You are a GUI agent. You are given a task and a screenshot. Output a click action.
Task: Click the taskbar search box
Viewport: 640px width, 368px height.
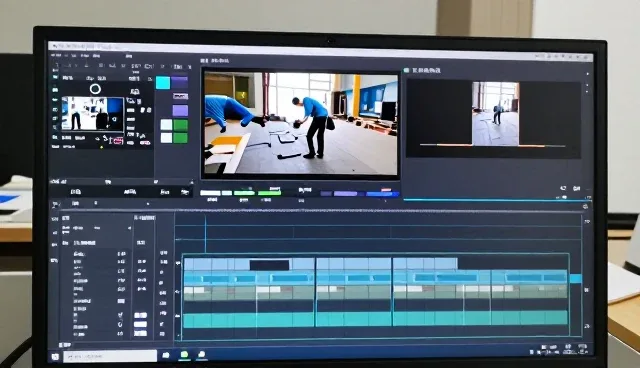110,356
